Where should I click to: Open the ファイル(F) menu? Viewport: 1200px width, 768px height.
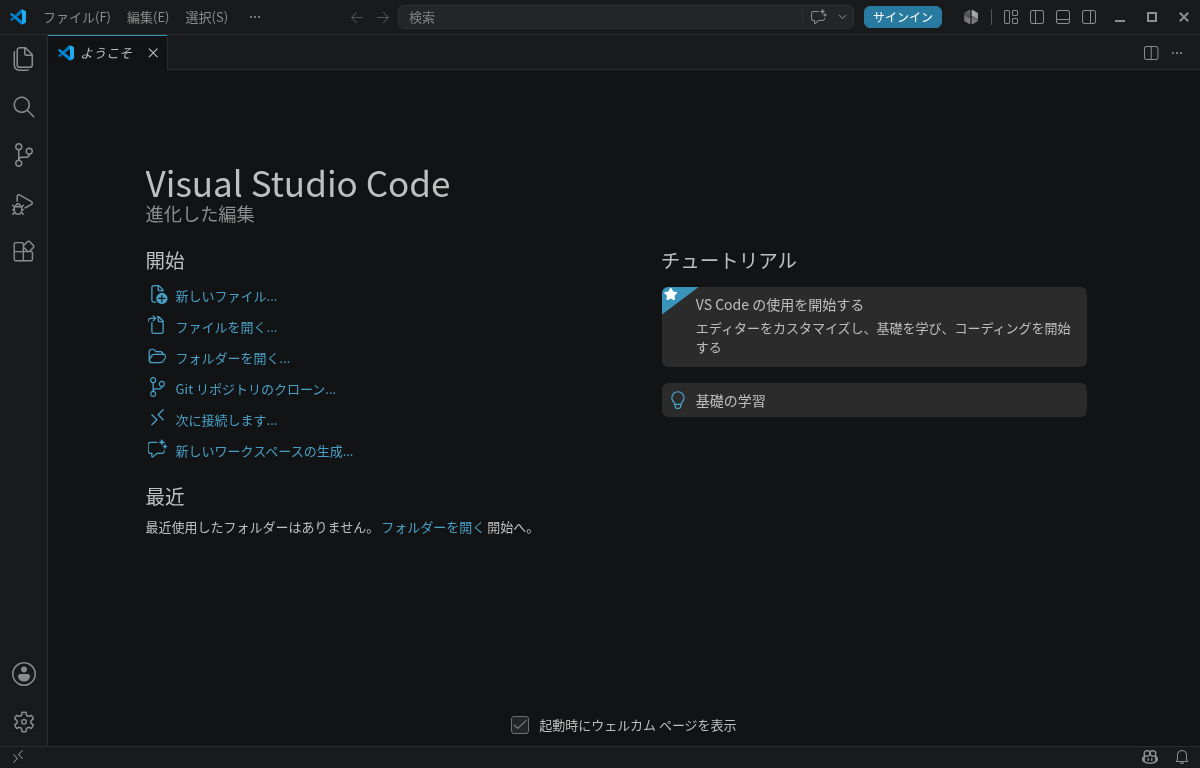click(77, 17)
